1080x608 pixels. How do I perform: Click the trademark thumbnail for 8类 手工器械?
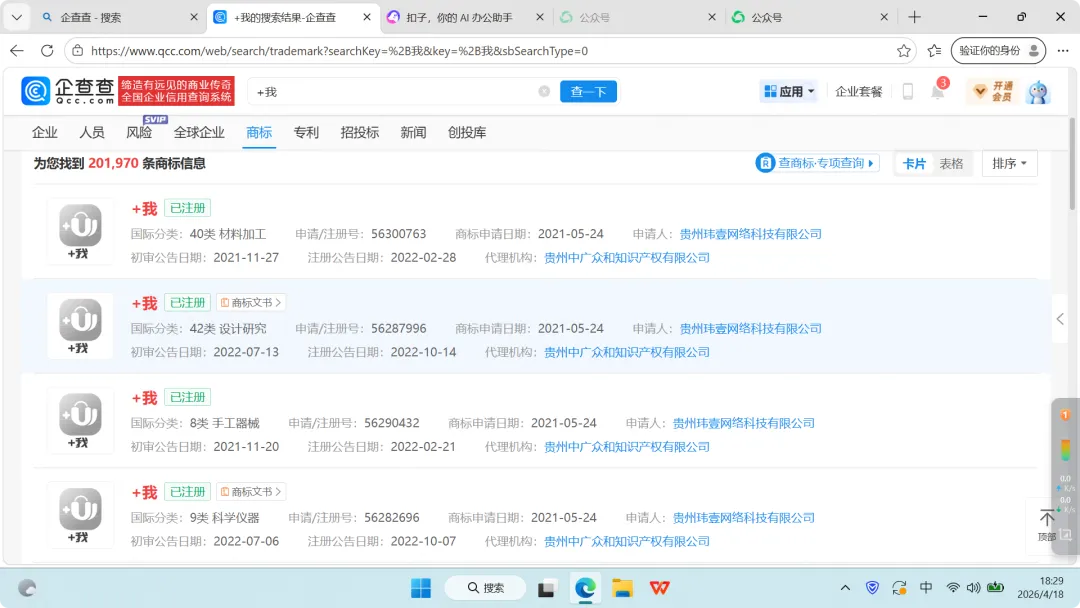pyautogui.click(x=80, y=420)
